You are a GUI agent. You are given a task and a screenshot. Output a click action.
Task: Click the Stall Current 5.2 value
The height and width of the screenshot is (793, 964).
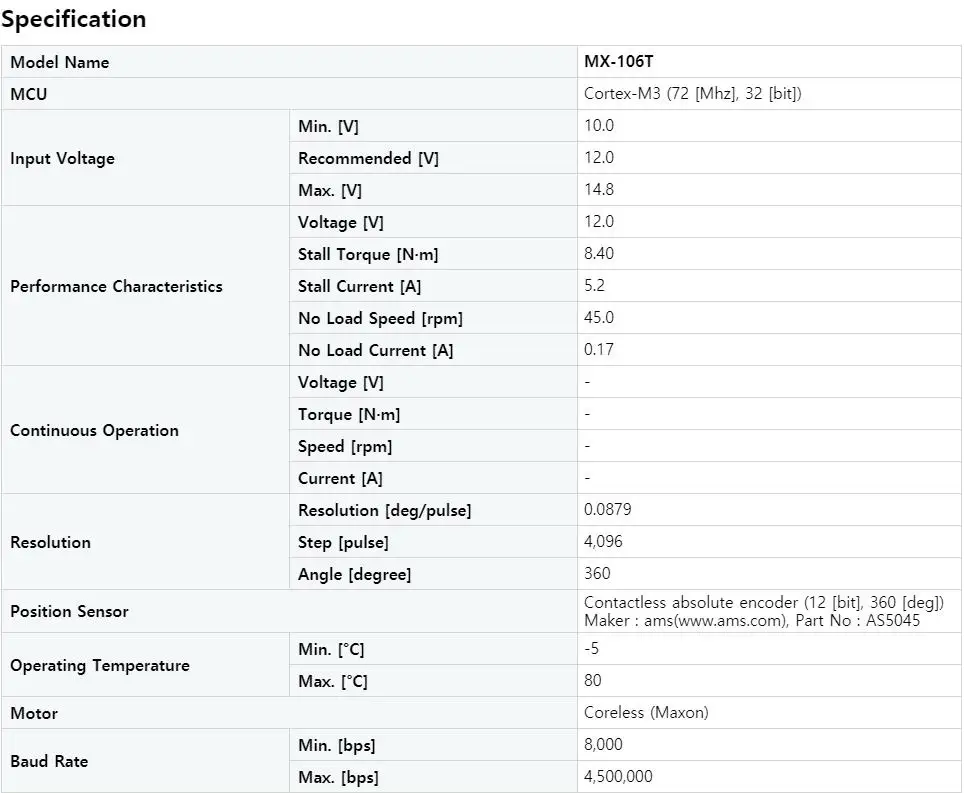click(595, 285)
